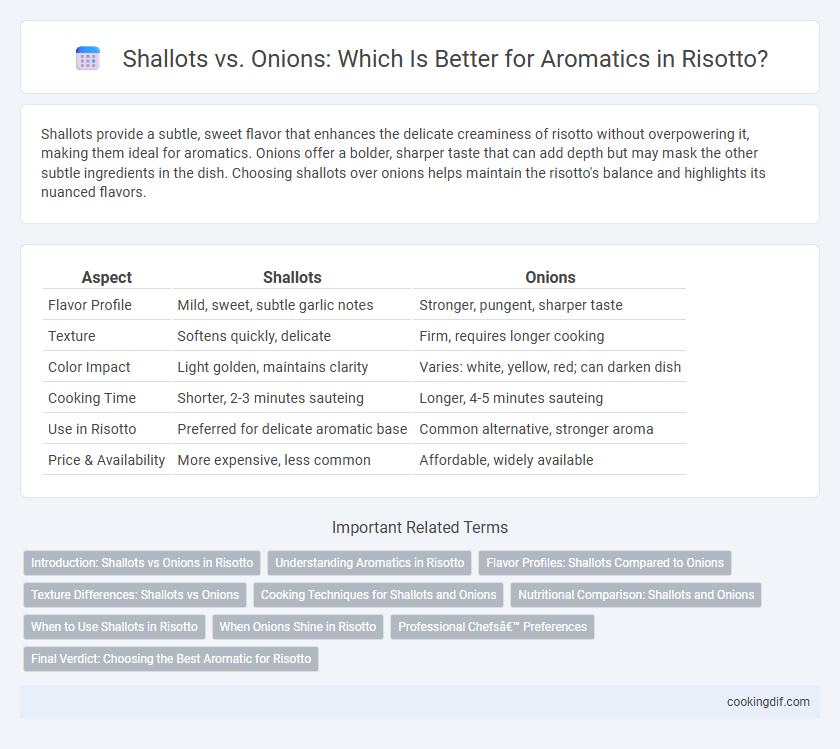The width and height of the screenshot is (840, 749).
Task: Select the Professional Chefs' Preferences tag
Action: tap(492, 627)
